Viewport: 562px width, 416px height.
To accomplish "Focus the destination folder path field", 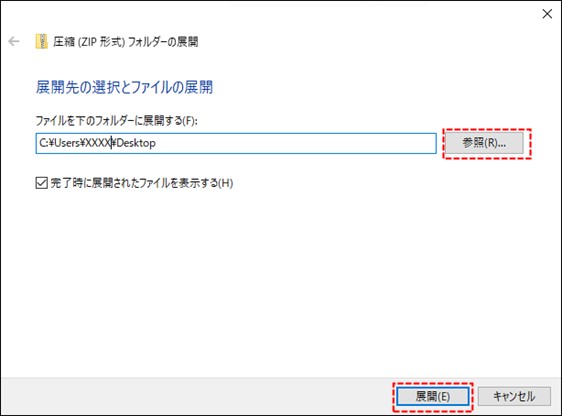I will 236,143.
